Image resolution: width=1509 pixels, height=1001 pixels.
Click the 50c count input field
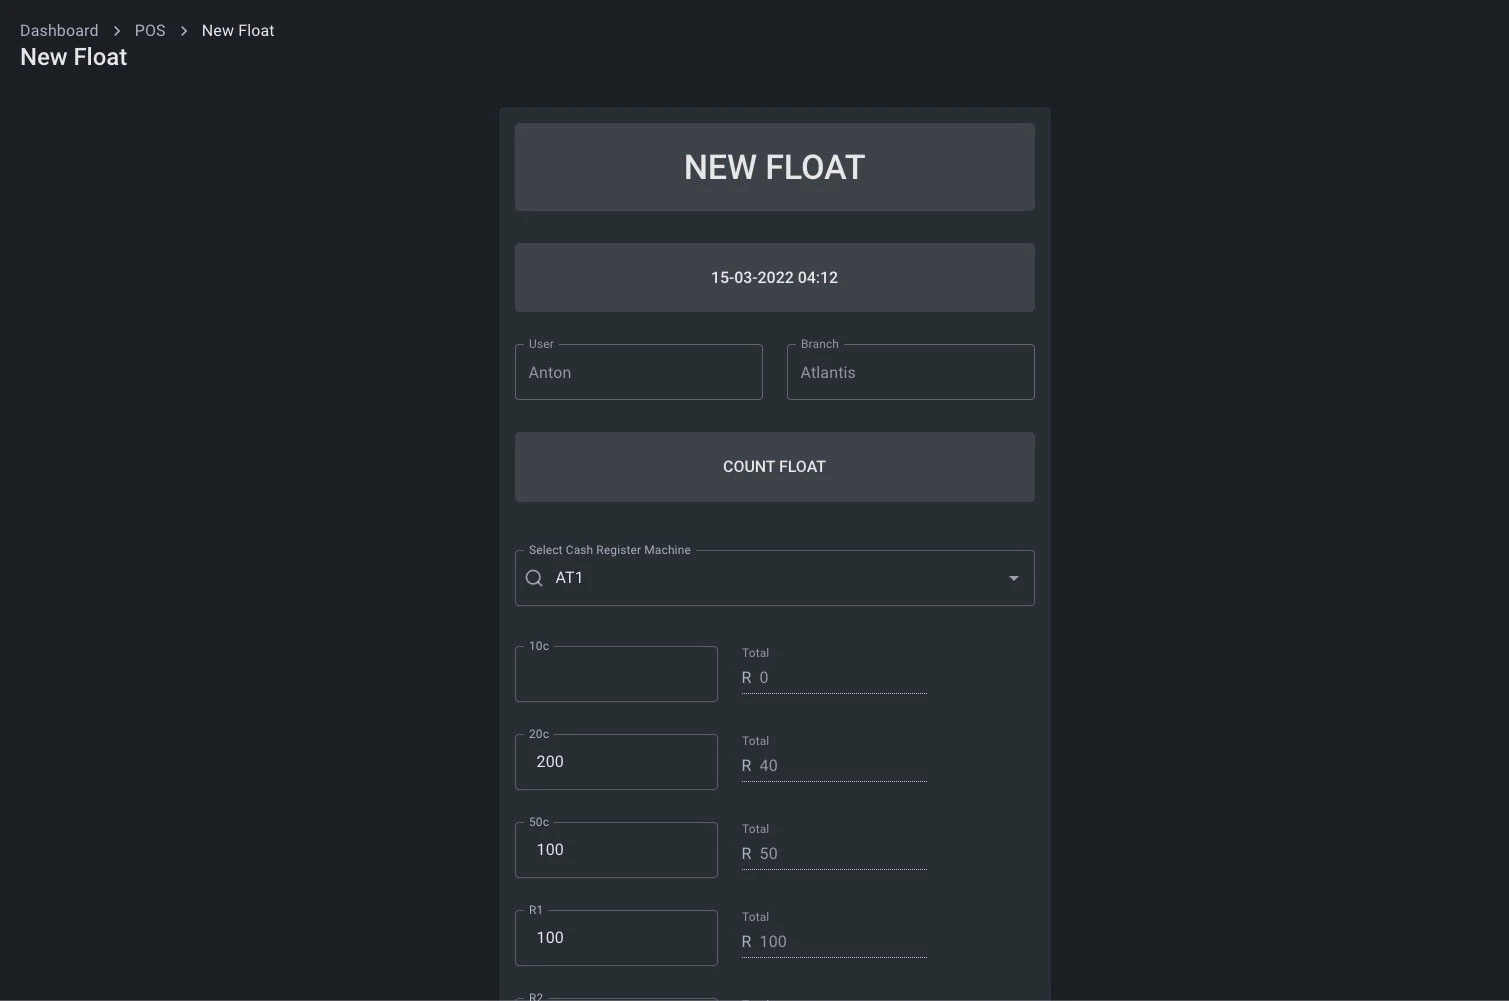click(x=616, y=850)
